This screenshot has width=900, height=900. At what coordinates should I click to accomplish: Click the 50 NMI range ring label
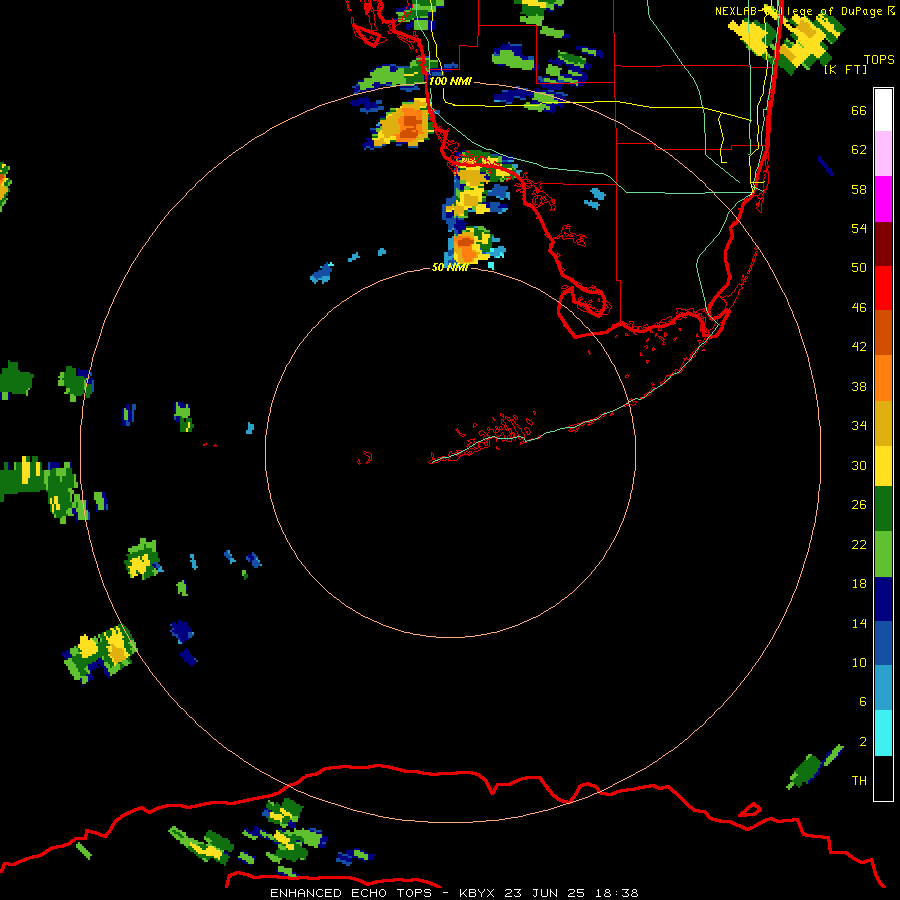450,267
